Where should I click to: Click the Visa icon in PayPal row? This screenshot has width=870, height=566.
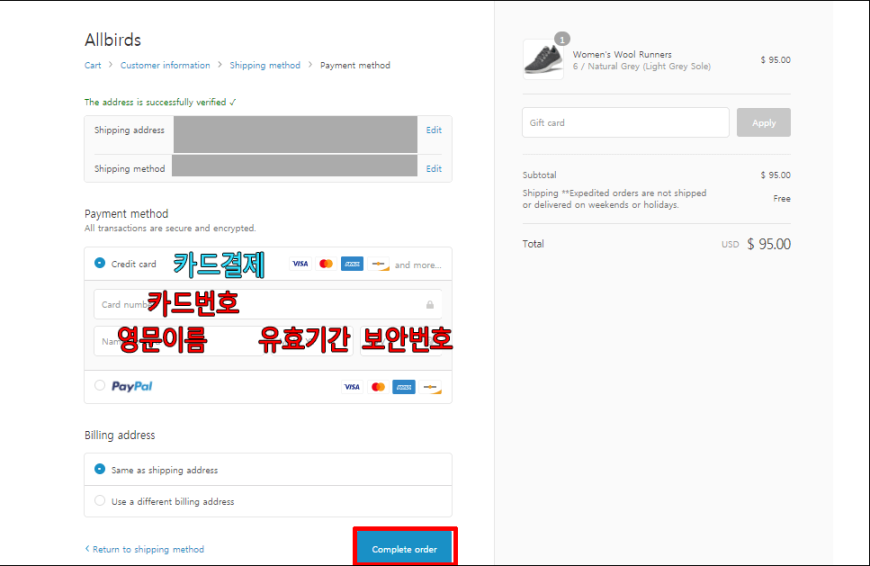pos(352,387)
